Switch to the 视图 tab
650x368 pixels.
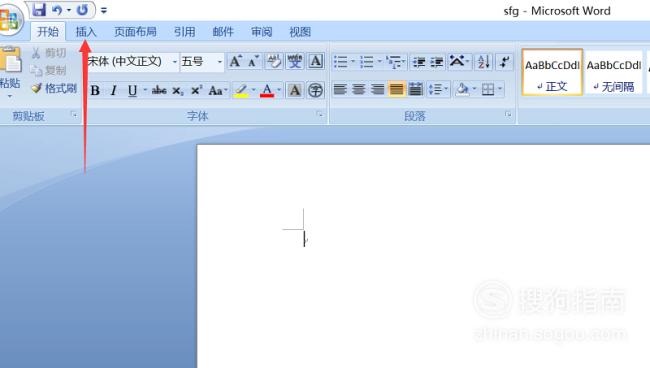(x=300, y=31)
